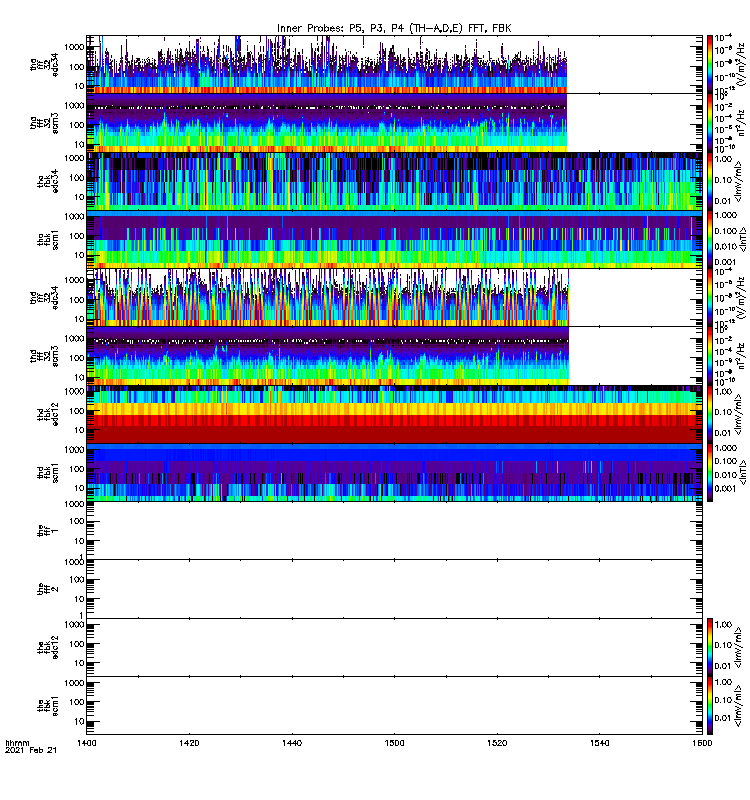Click the '1540' time axis label
Image resolution: width=750 pixels, height=800 pixels.
click(x=599, y=743)
